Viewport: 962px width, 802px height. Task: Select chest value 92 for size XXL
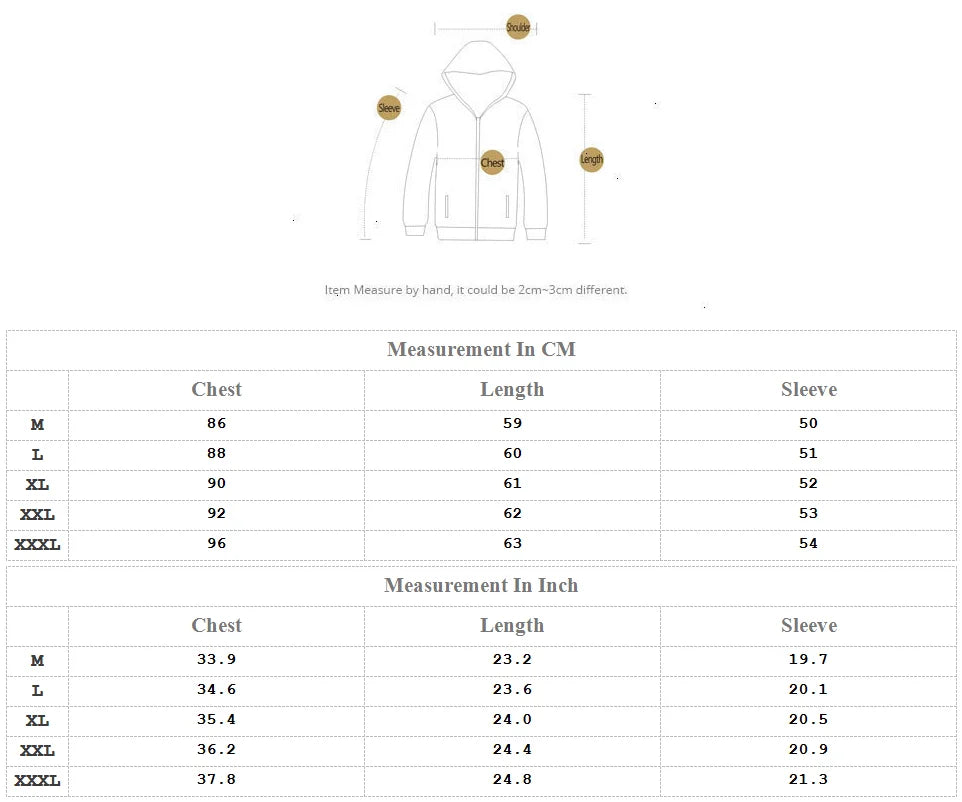[217, 514]
